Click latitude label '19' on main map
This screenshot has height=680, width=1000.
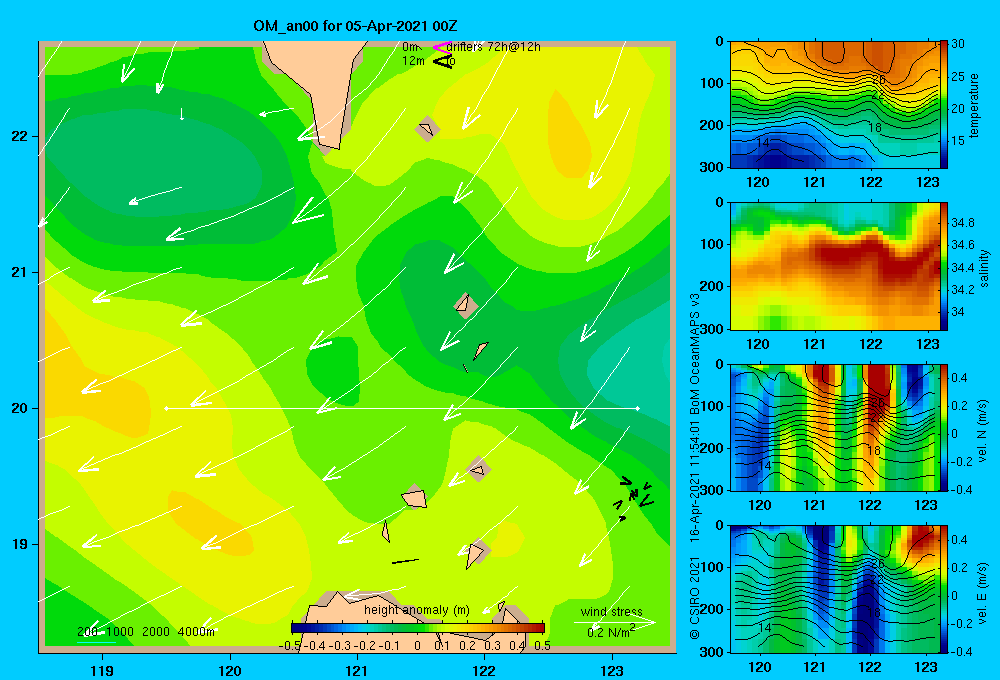(x=20, y=544)
